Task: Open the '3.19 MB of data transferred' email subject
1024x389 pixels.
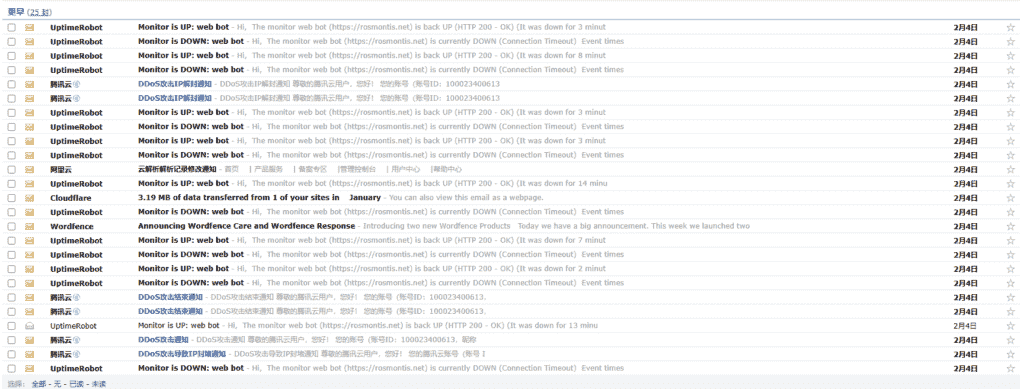Action: click(259, 198)
